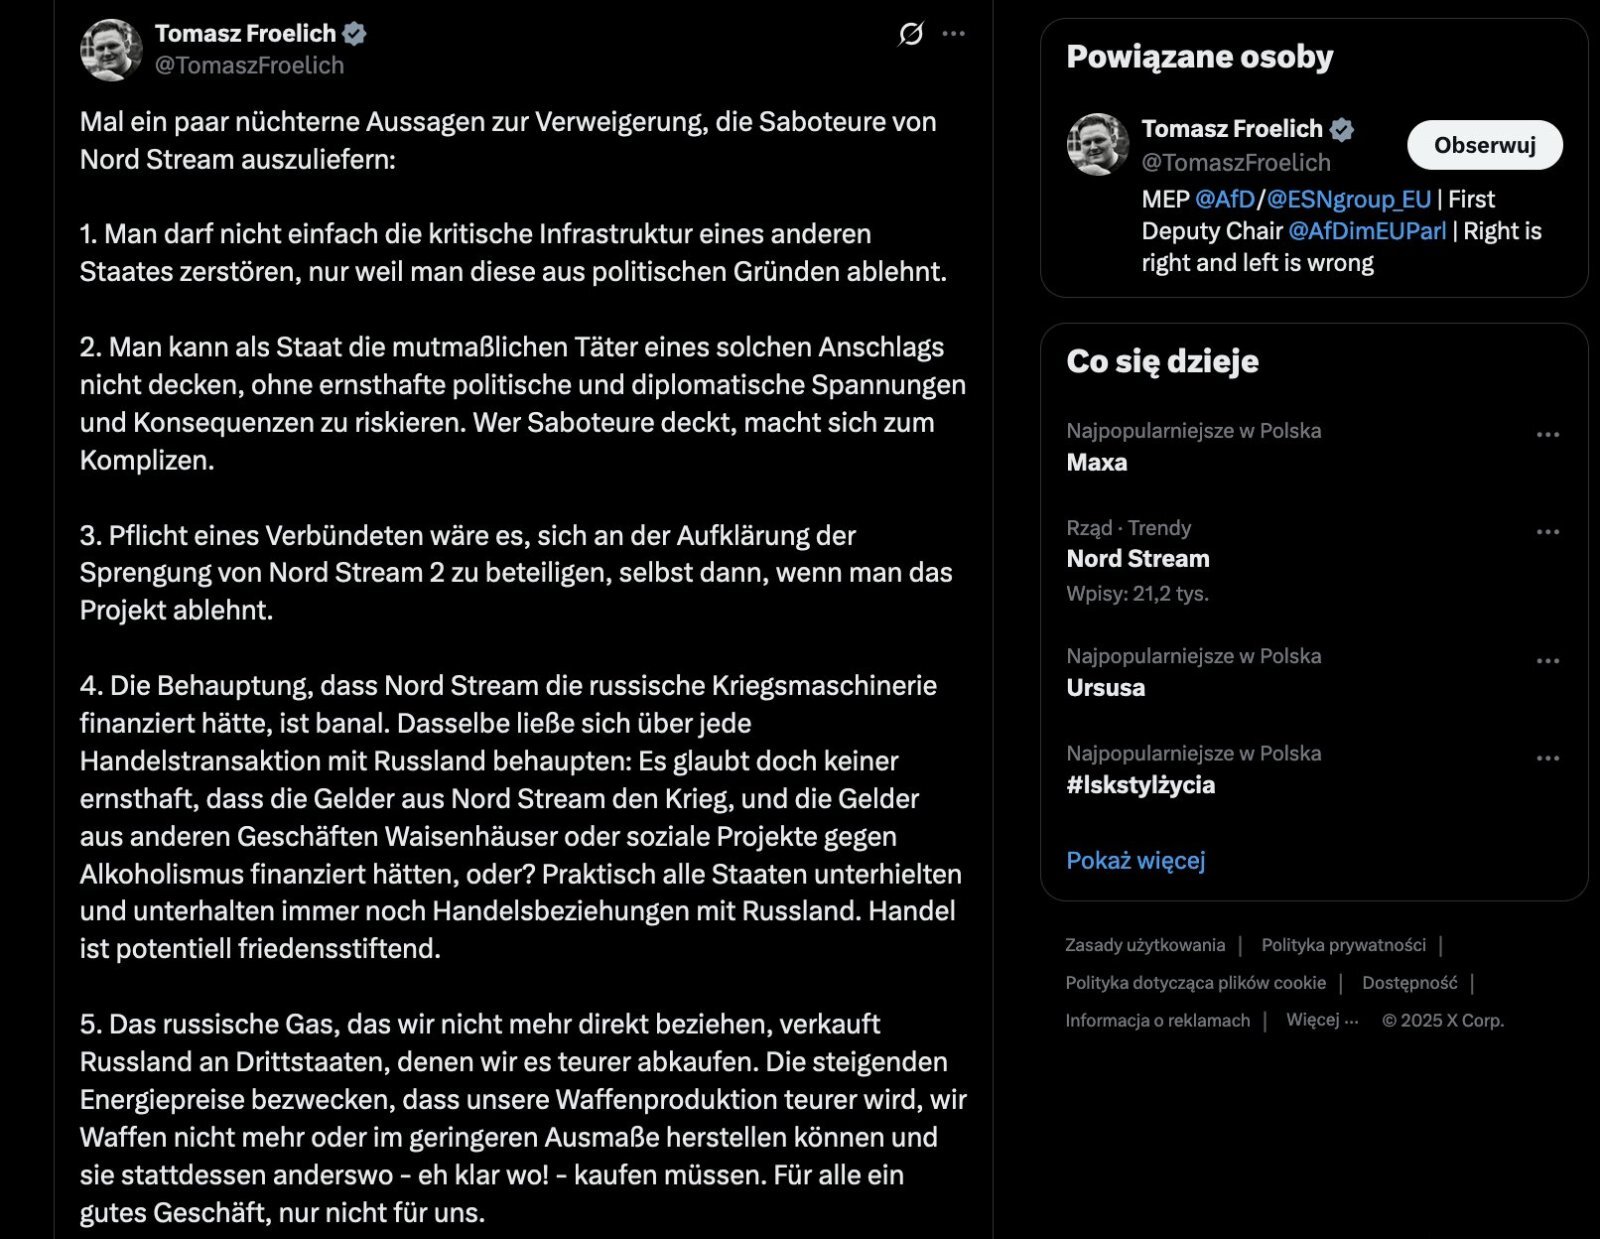
Task: Click the verified badge beside the post author
Action: coord(354,33)
